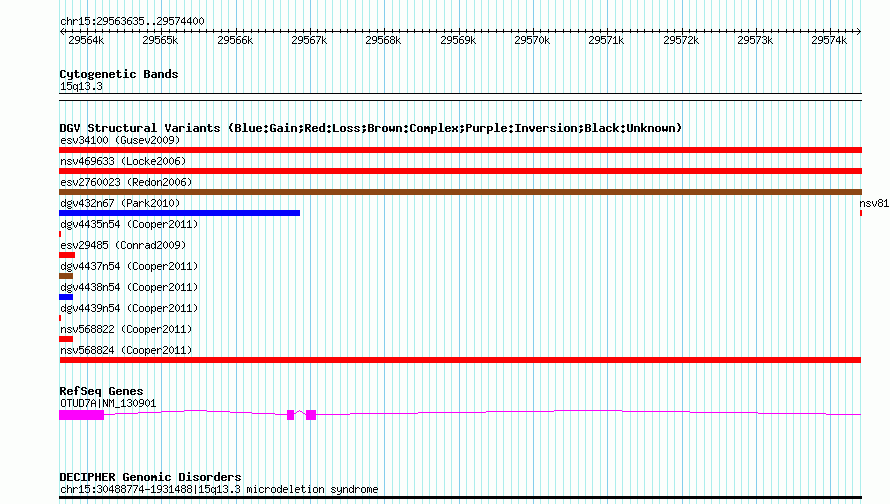
Task: Click the 29569k ruler tick label
Action: [x=458, y=40]
